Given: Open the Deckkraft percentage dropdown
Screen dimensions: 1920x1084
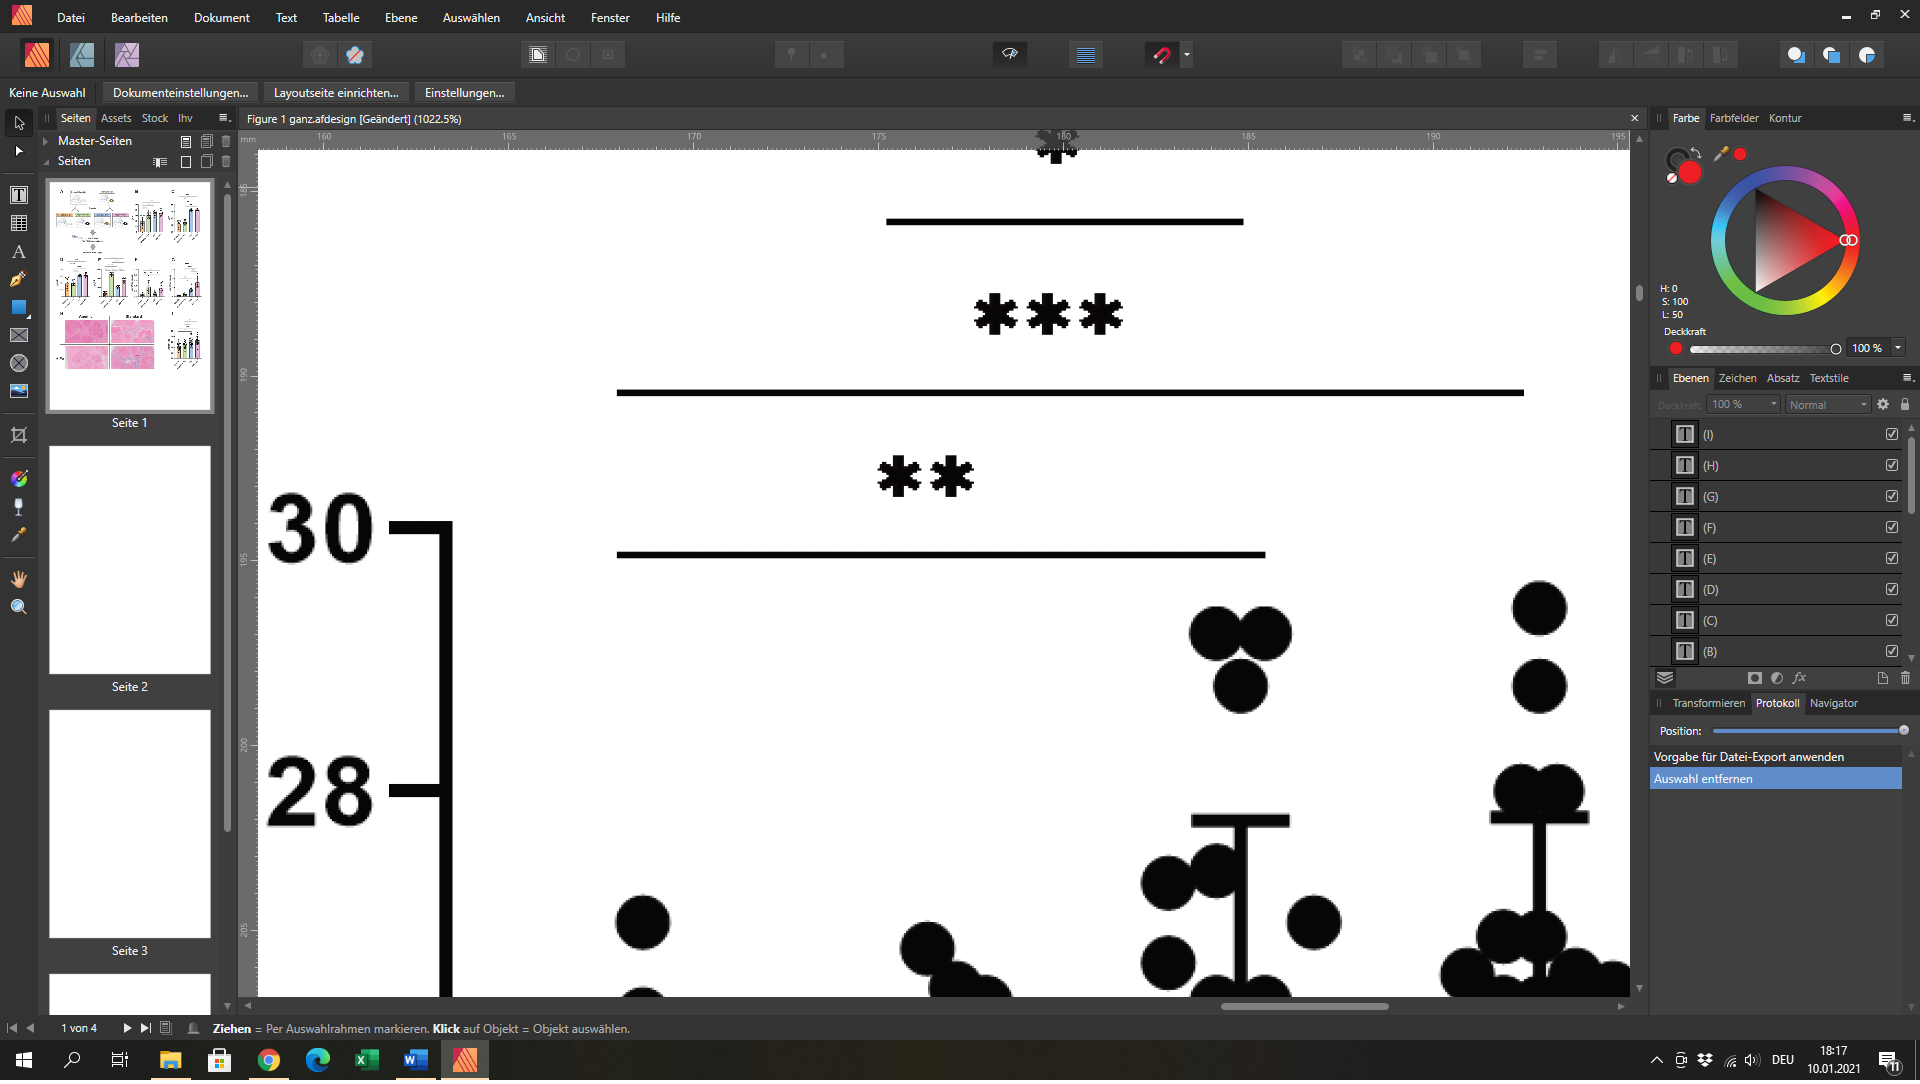Looking at the screenshot, I should click(x=1898, y=349).
